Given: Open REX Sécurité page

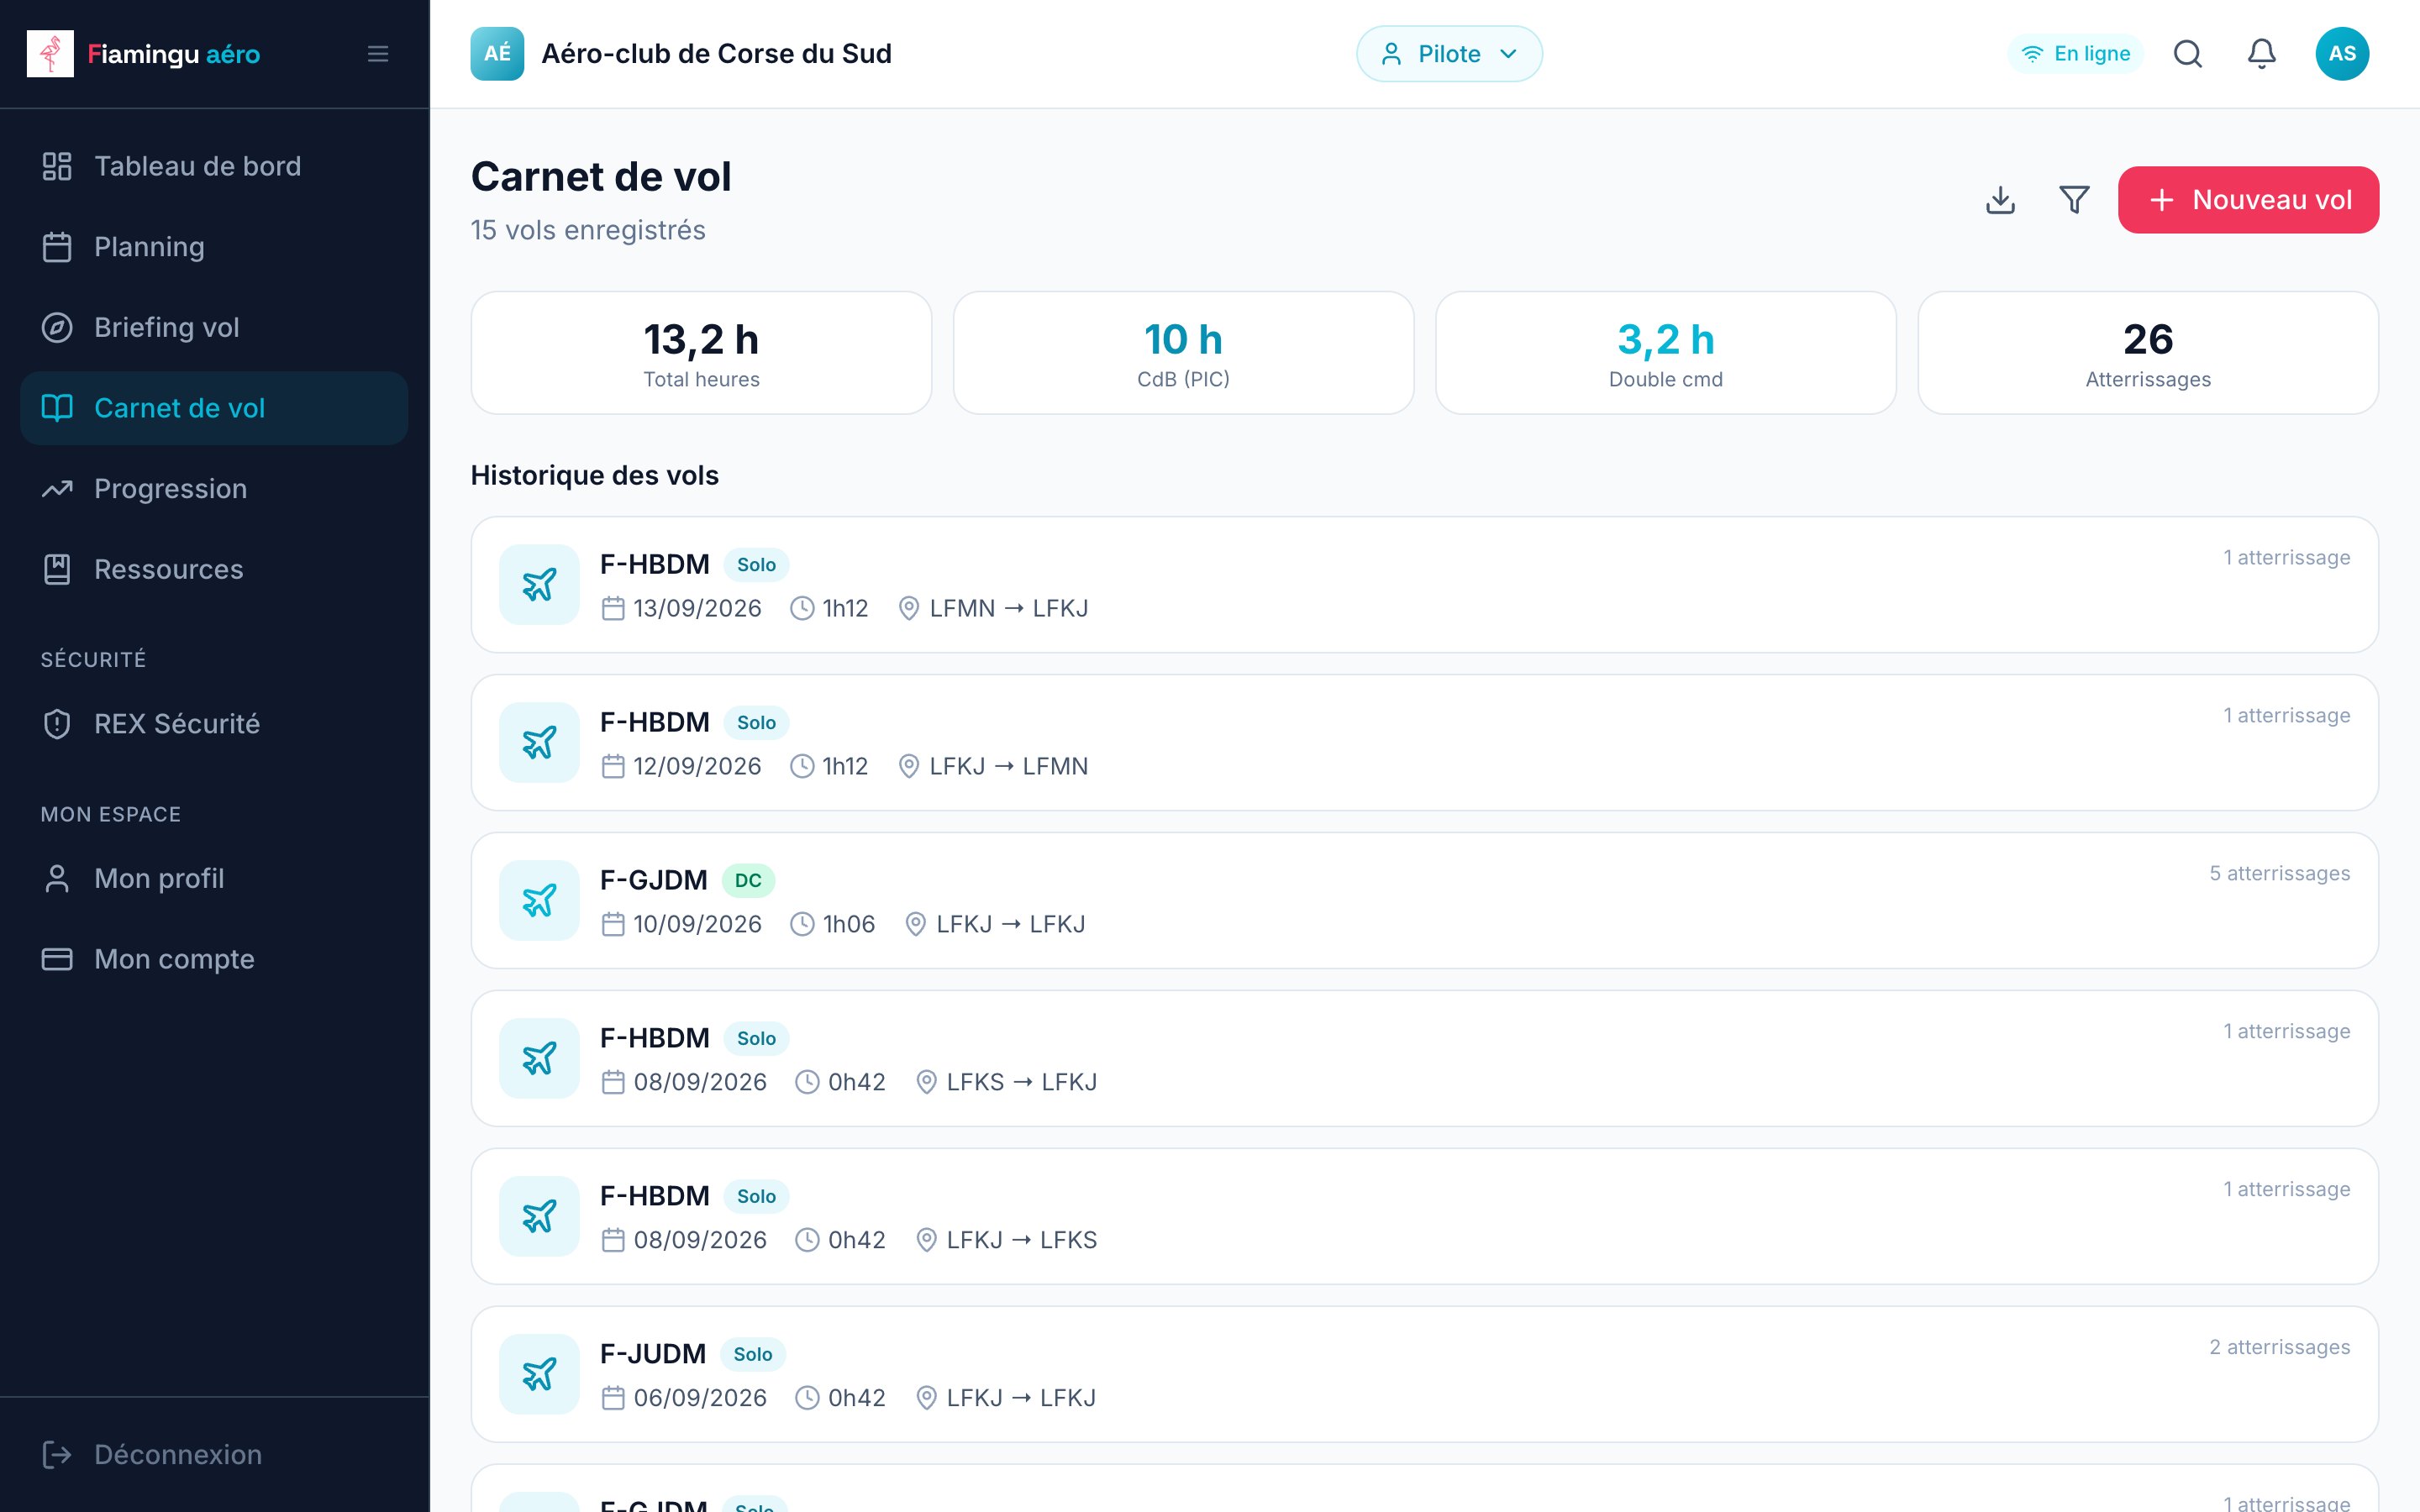Looking at the screenshot, I should (x=214, y=724).
